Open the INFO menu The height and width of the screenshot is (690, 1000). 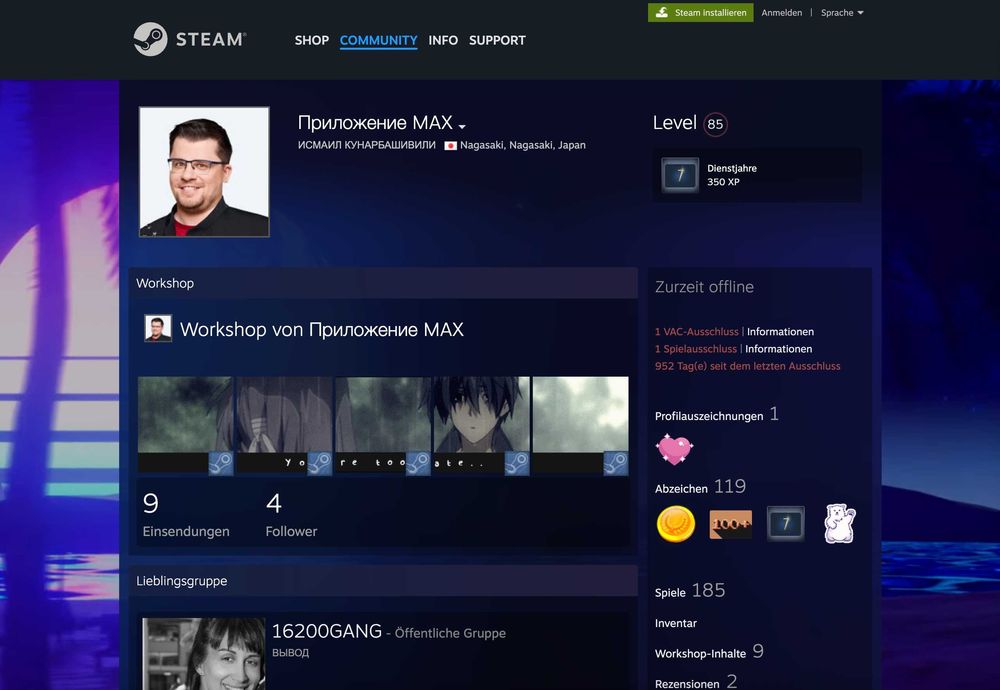coord(443,40)
